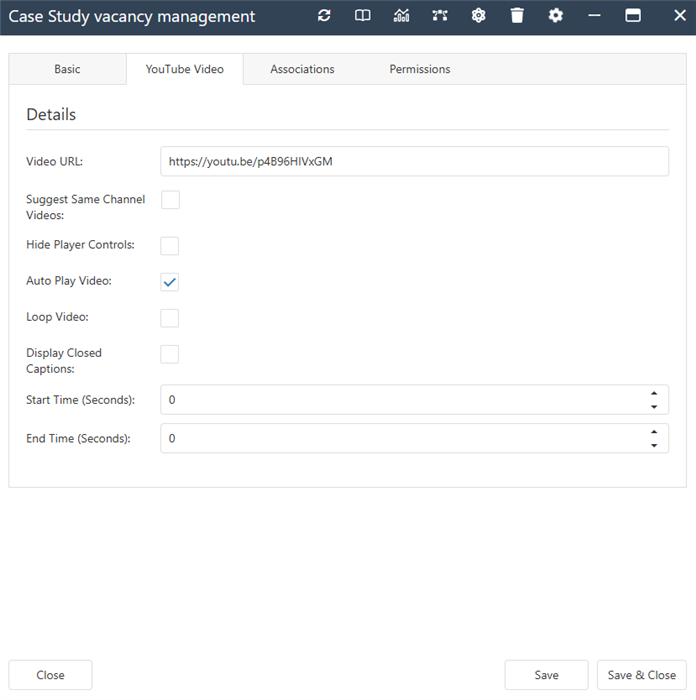Check the Hide Player Controls box
This screenshot has width=696, height=700.
(170, 246)
